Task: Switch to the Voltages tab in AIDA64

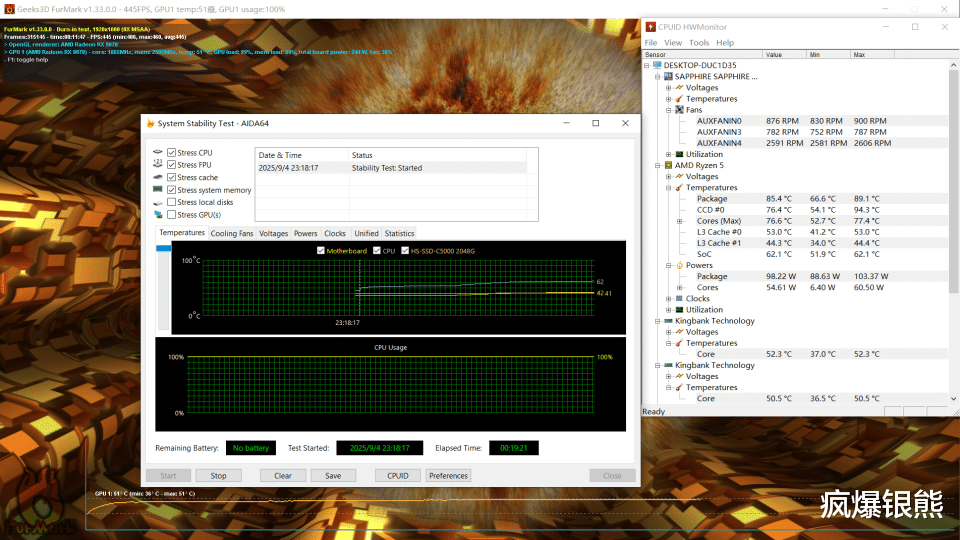Action: tap(273, 233)
